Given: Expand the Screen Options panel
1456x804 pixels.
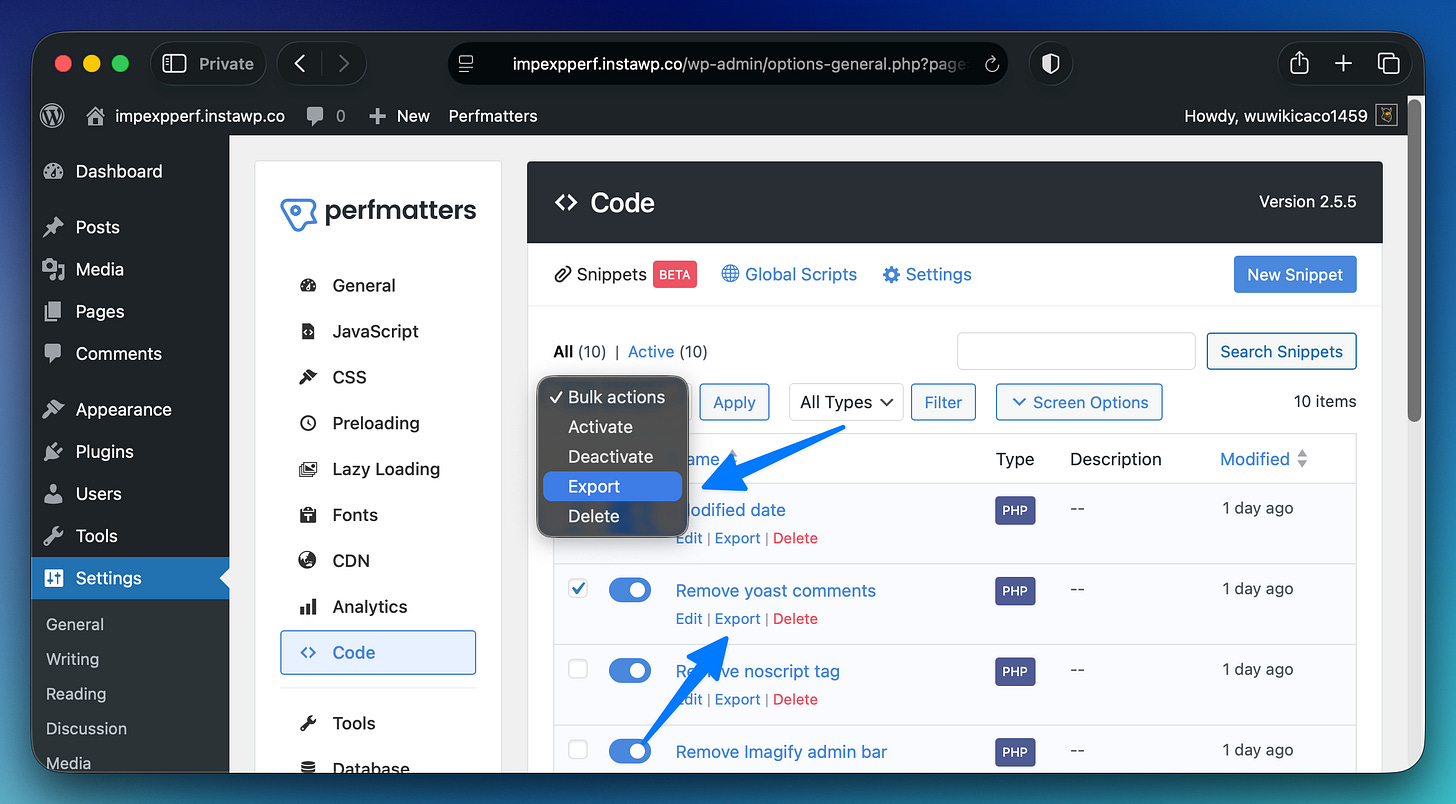Looking at the screenshot, I should (x=1079, y=402).
